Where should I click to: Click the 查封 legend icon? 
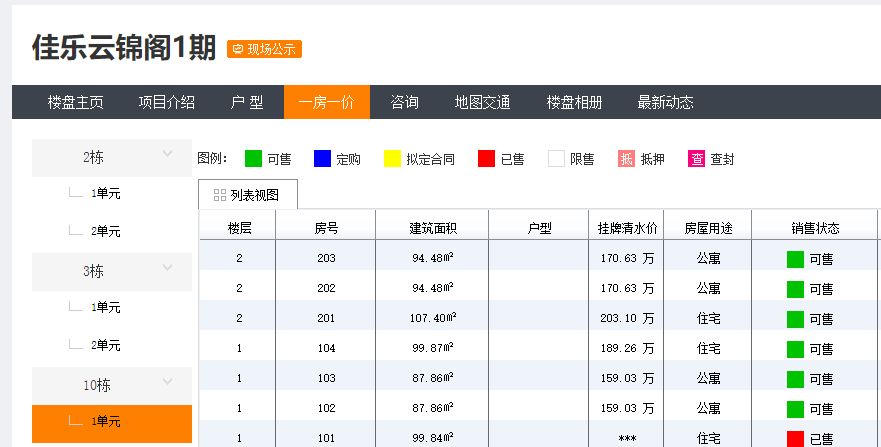(x=697, y=159)
